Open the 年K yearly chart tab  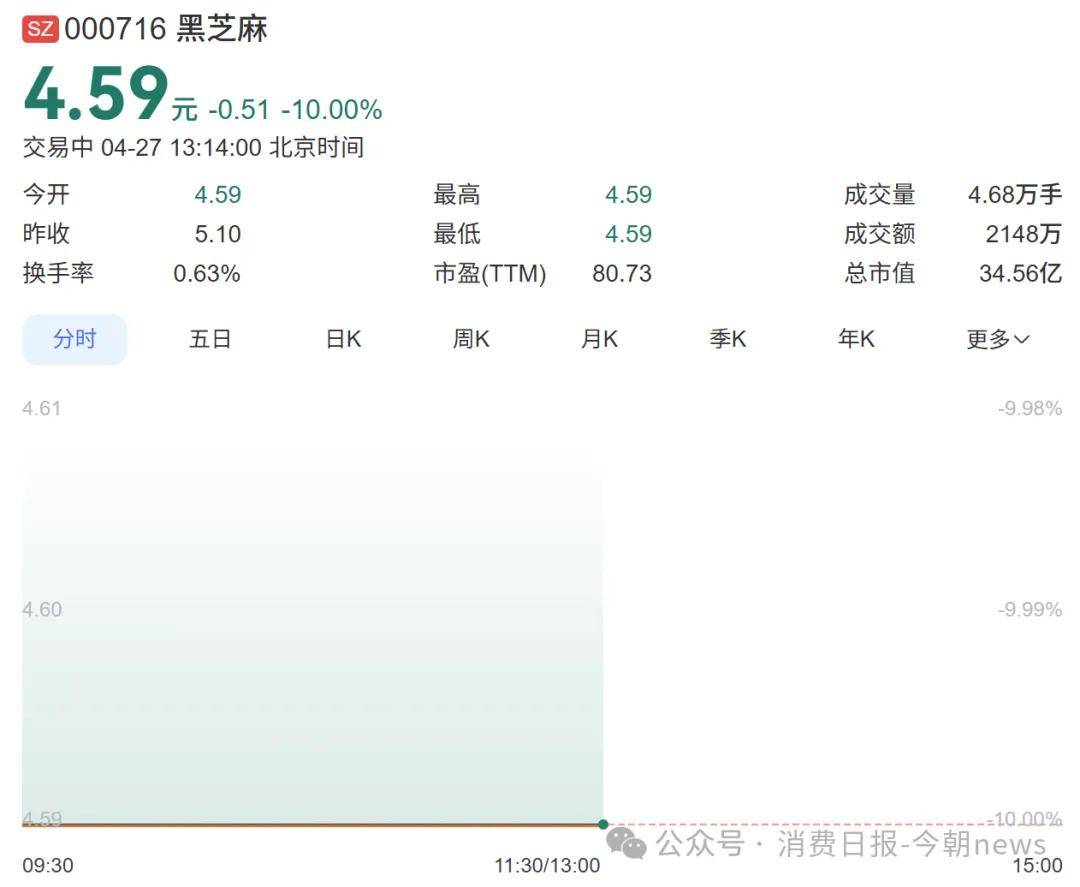pos(856,339)
